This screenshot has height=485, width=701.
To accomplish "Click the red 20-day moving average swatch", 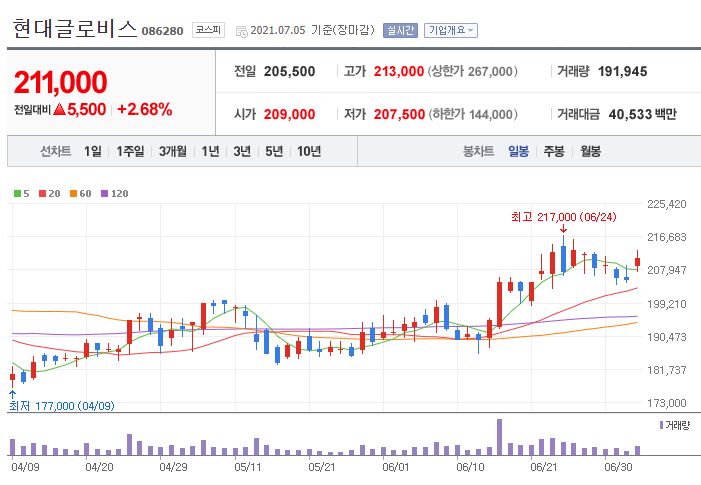I will 42,194.
